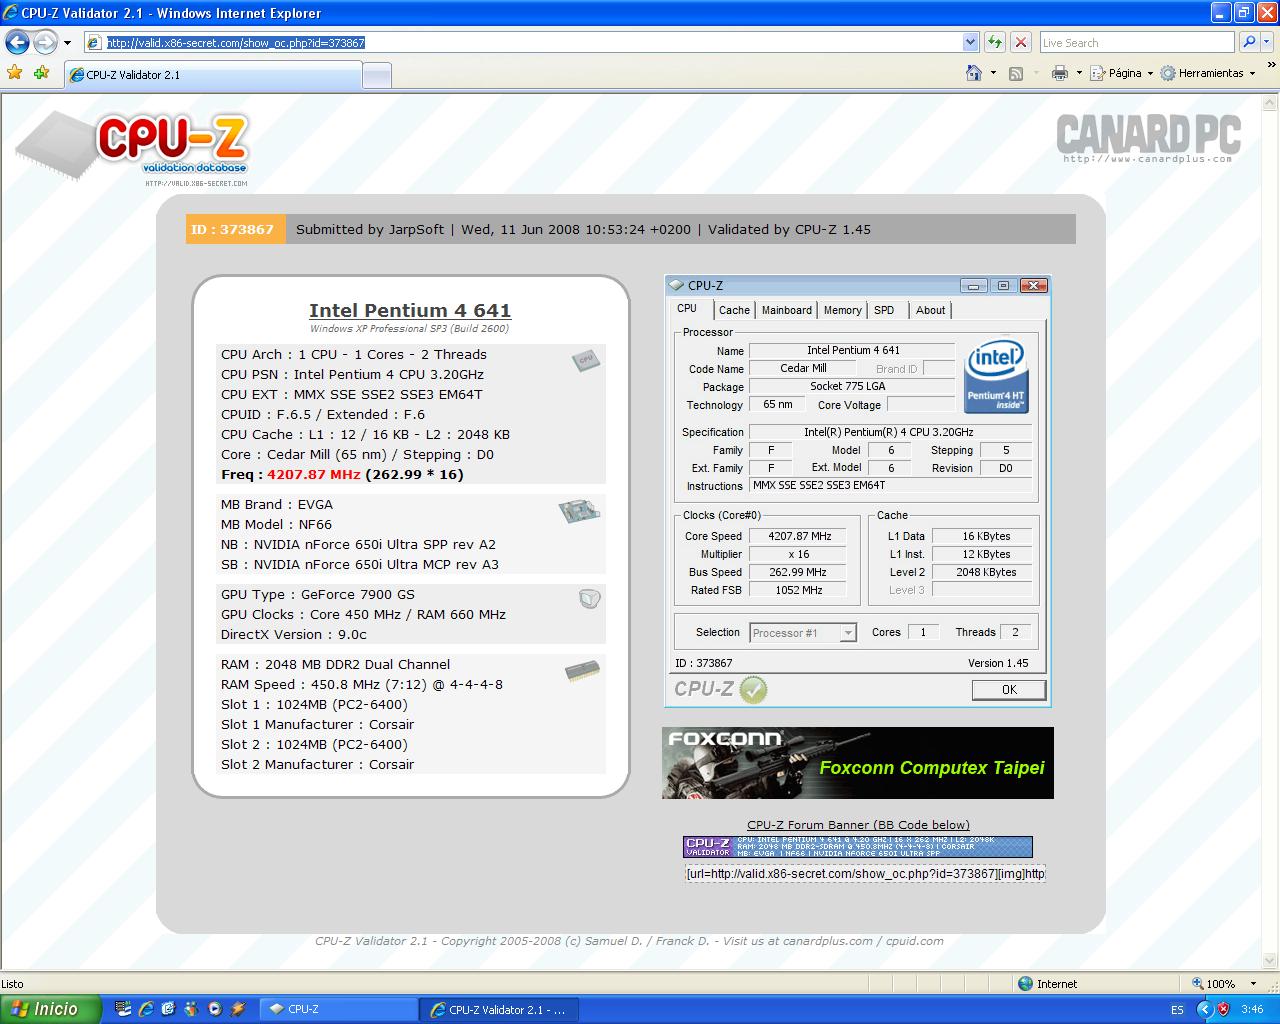Click the Internet security zone indicator
The image size is (1280, 1024).
1047,984
